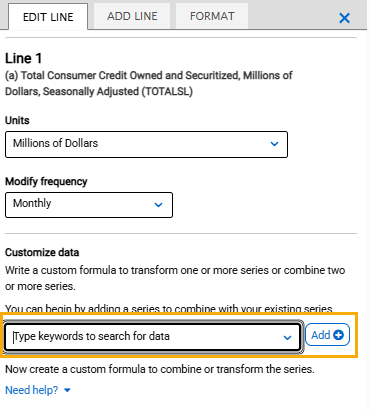The width and height of the screenshot is (370, 412).
Task: Click the plus circle icon beside Add
Action: tap(338, 335)
